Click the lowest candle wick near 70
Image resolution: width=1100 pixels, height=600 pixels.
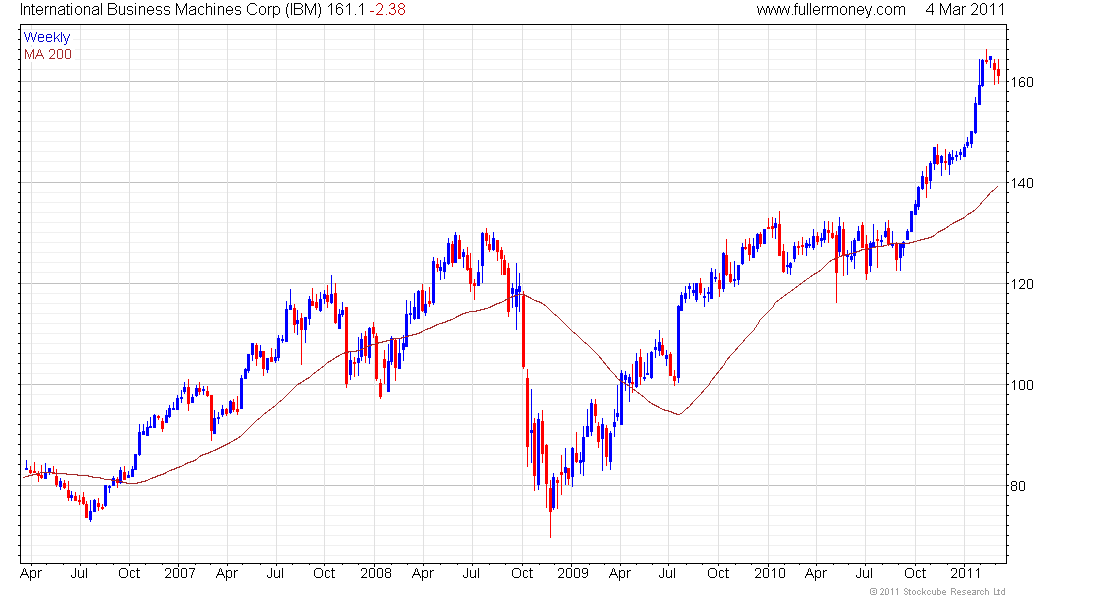tap(551, 523)
